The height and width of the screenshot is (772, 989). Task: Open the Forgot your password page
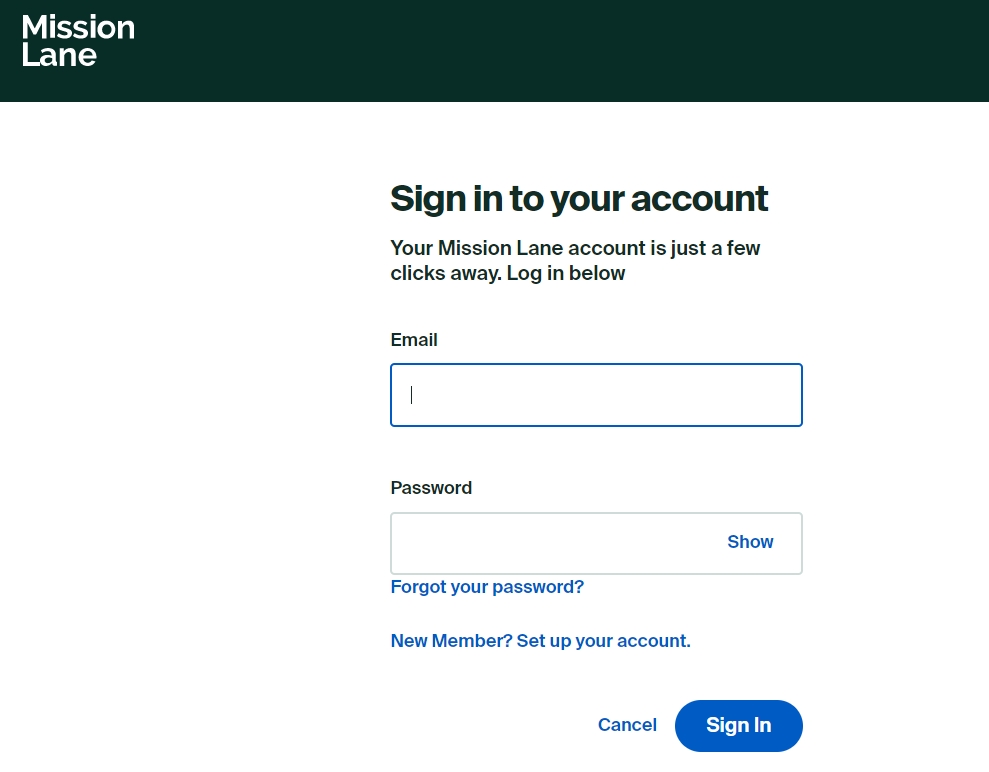tap(487, 587)
